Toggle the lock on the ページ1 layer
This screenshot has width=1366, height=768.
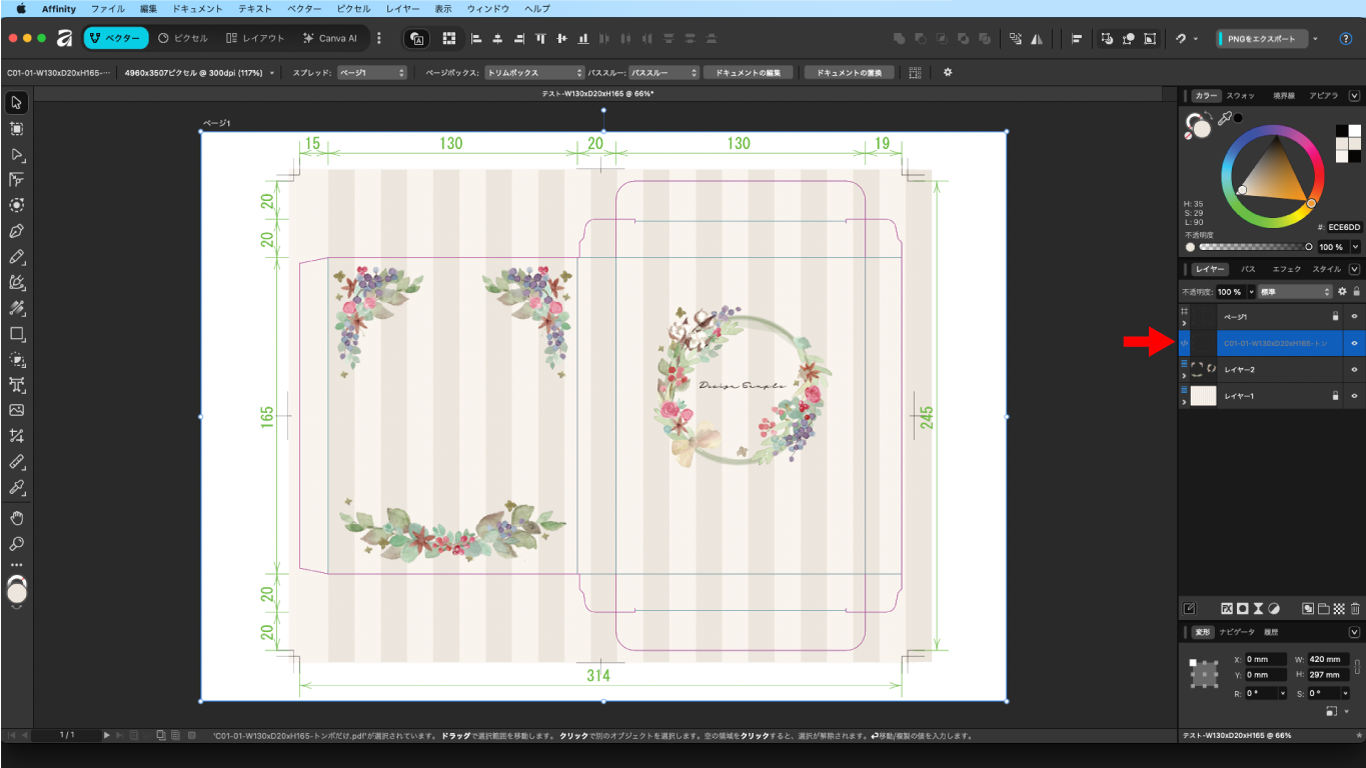1335,316
